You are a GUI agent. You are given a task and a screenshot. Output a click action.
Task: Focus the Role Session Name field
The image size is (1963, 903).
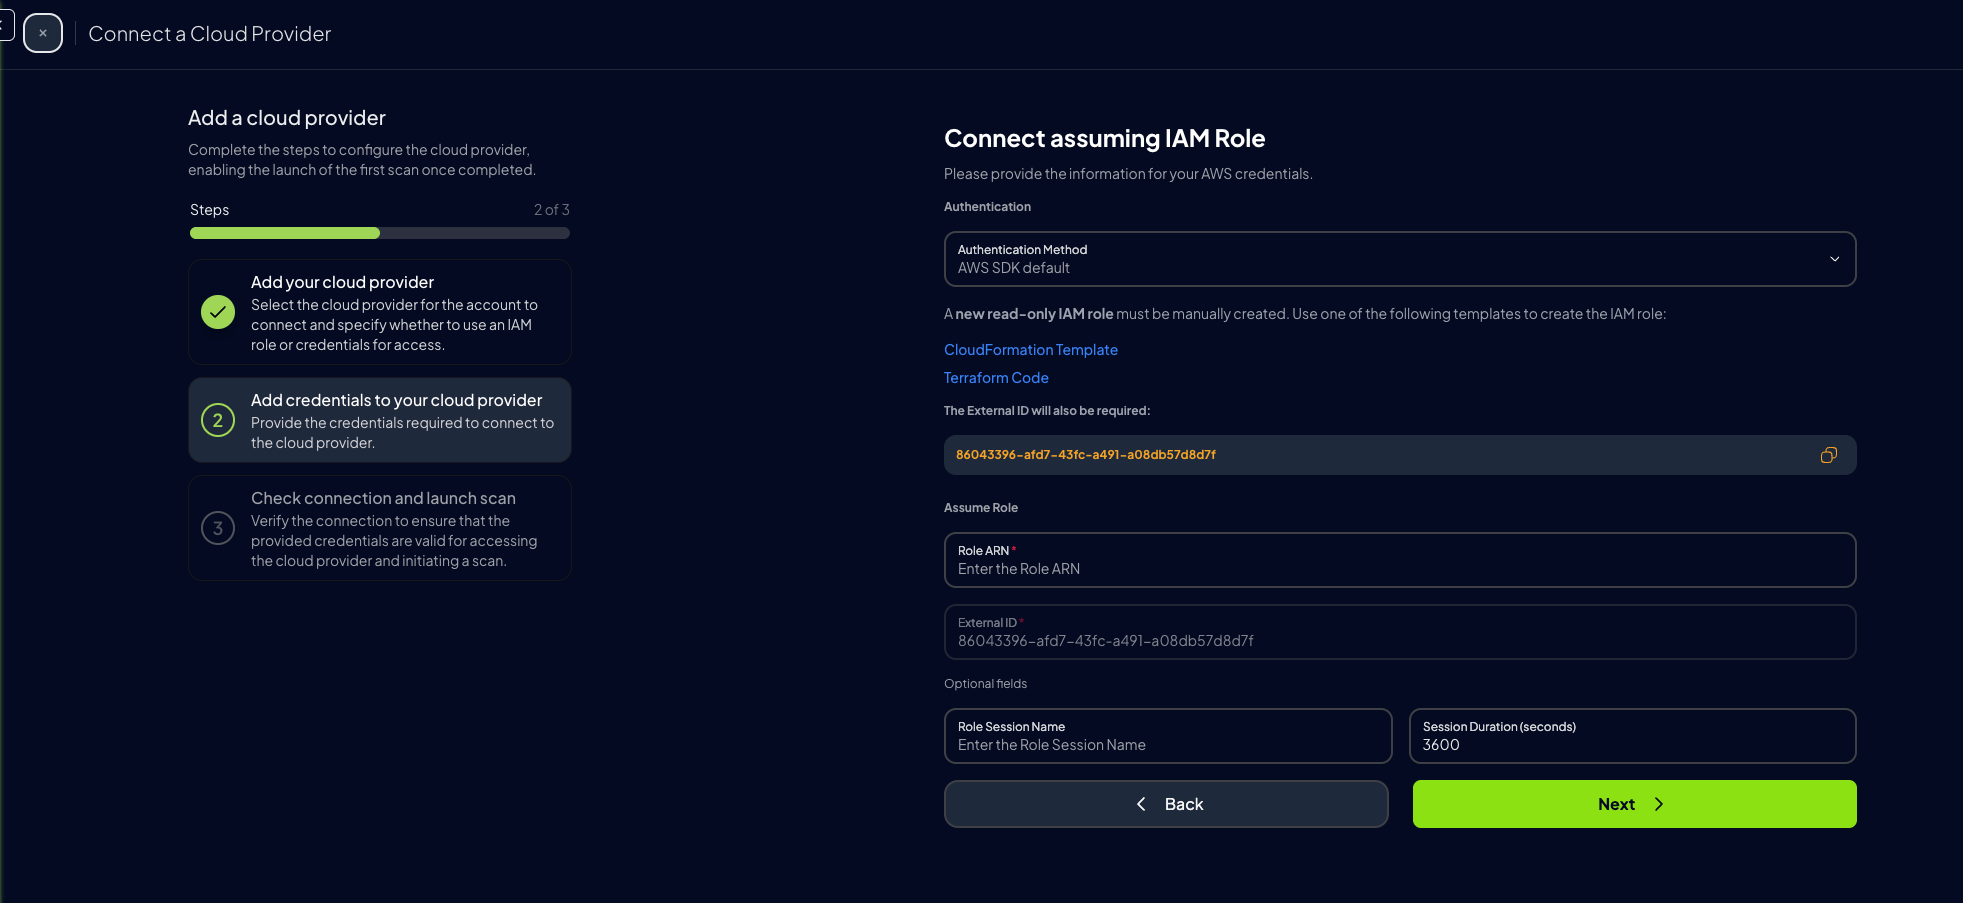[1168, 736]
